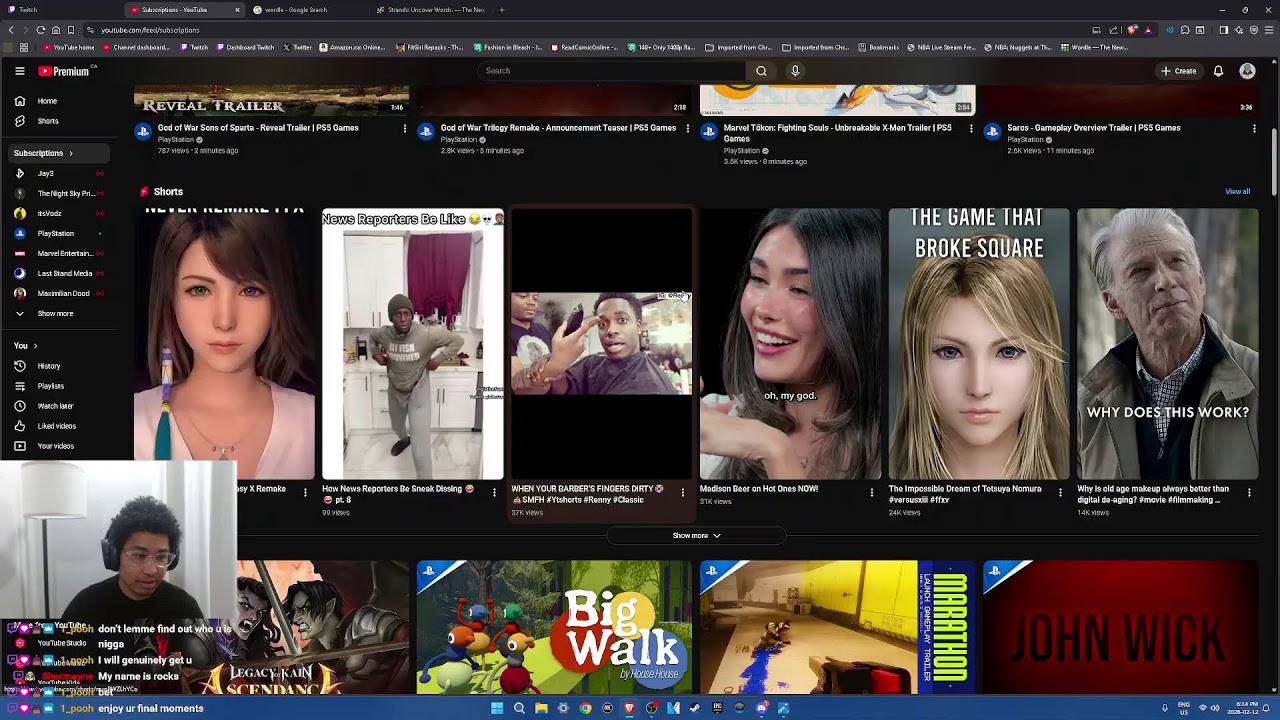
Task: Open the PlayStation channel in the sidebar
Action: click(58, 233)
